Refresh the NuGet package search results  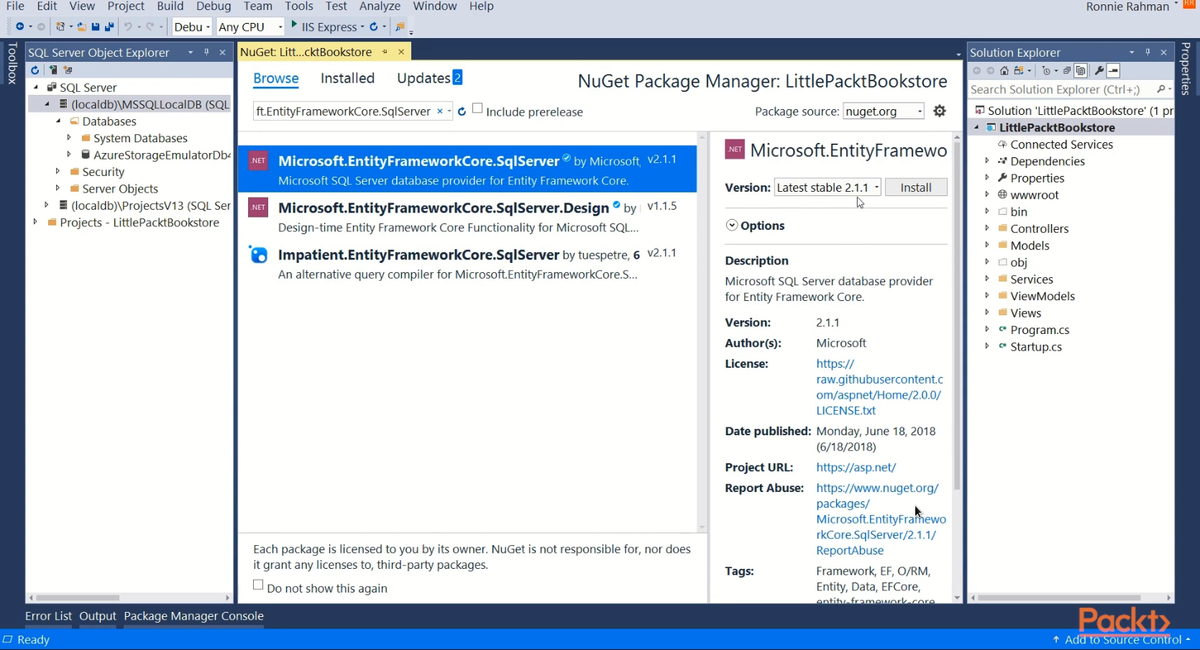[462, 111]
